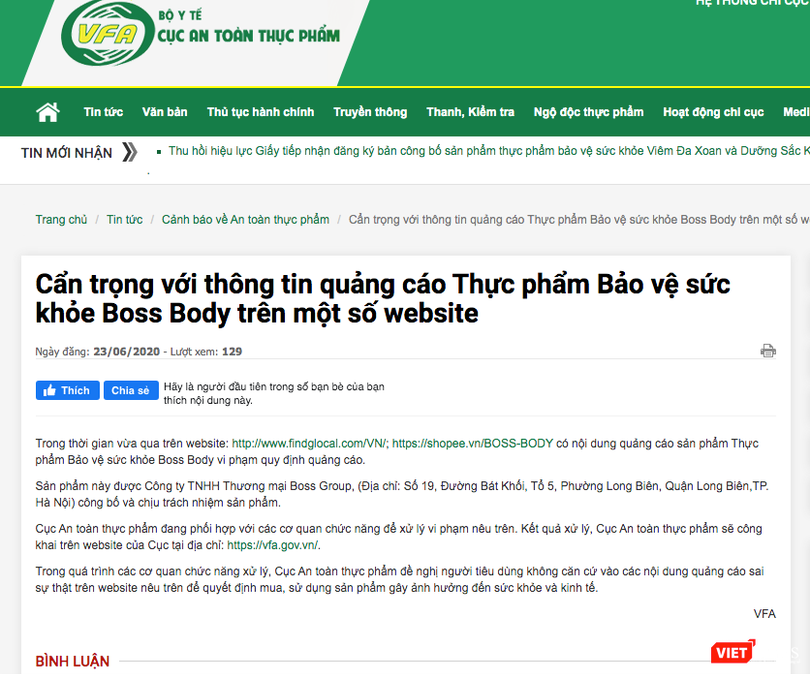
Task: Open the Tin tức menu
Action: (103, 112)
